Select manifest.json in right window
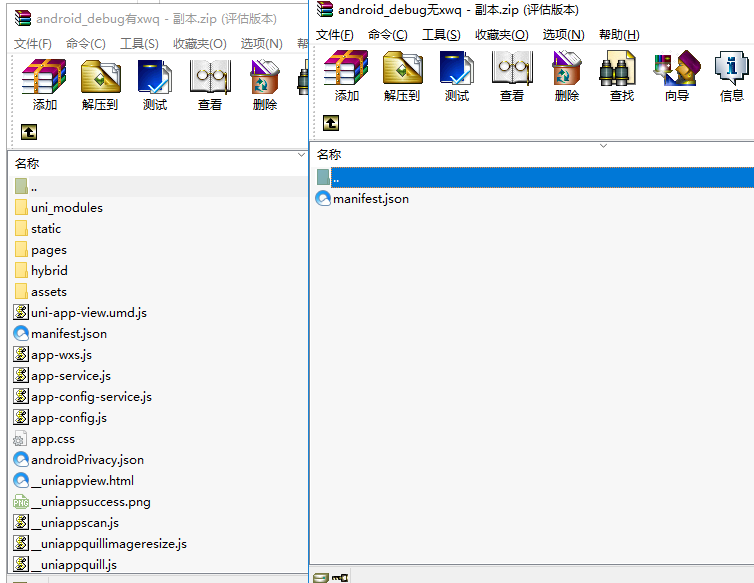Viewport: 754px width, 583px height. click(x=370, y=199)
